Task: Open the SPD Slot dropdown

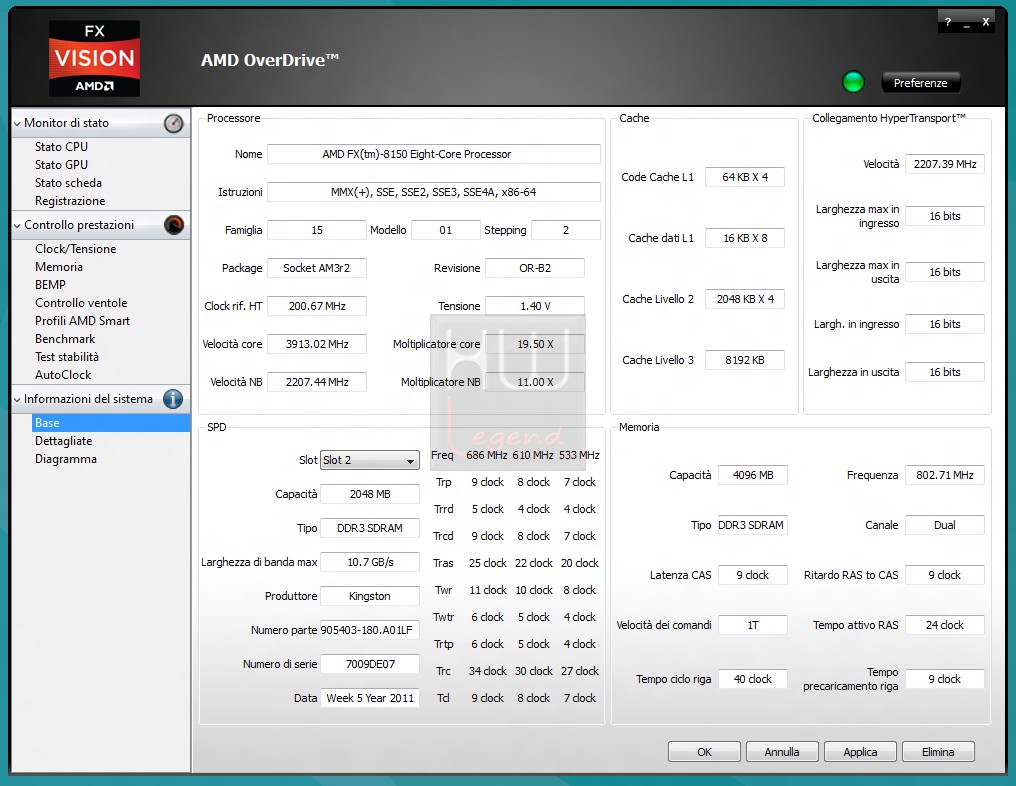Action: tap(370, 460)
